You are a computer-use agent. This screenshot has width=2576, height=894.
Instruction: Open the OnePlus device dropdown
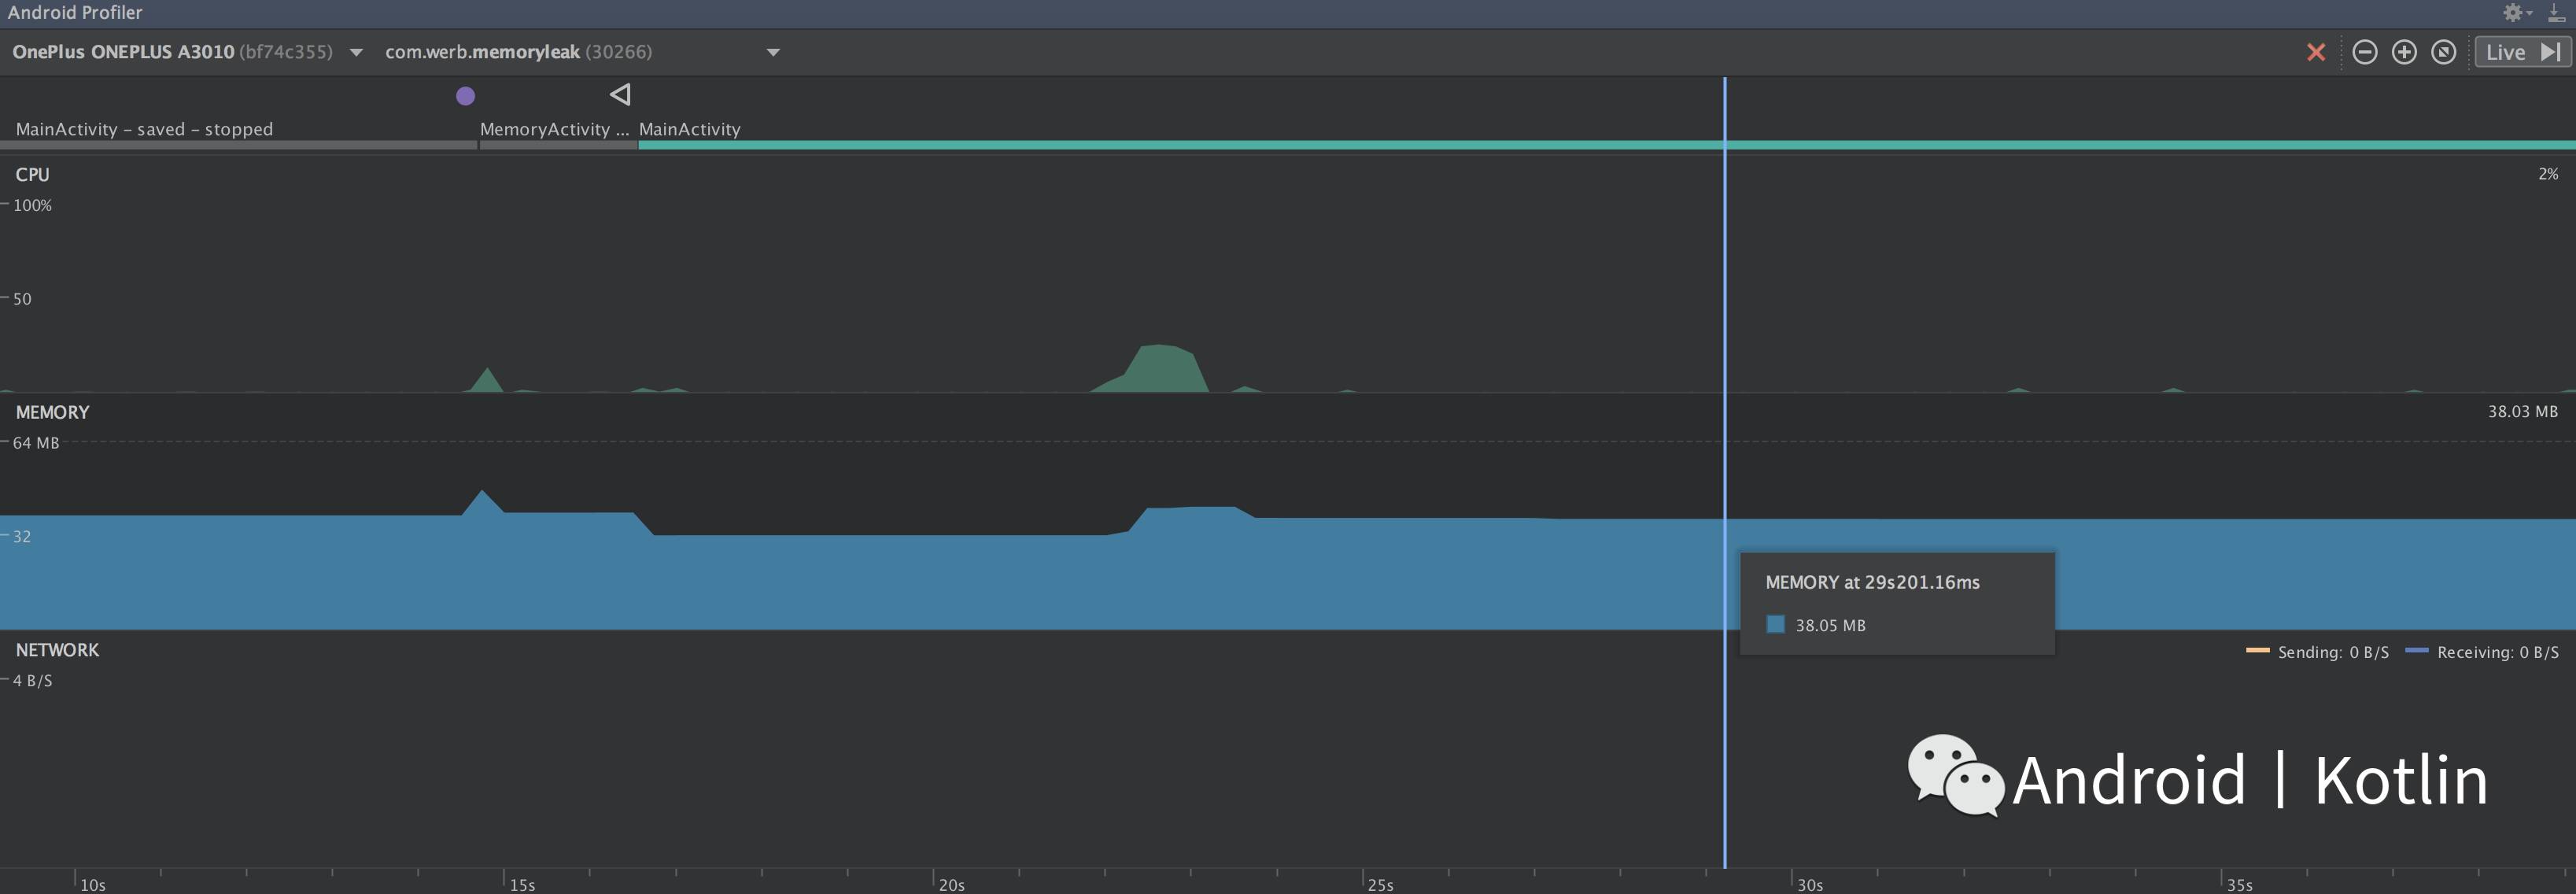(x=356, y=52)
